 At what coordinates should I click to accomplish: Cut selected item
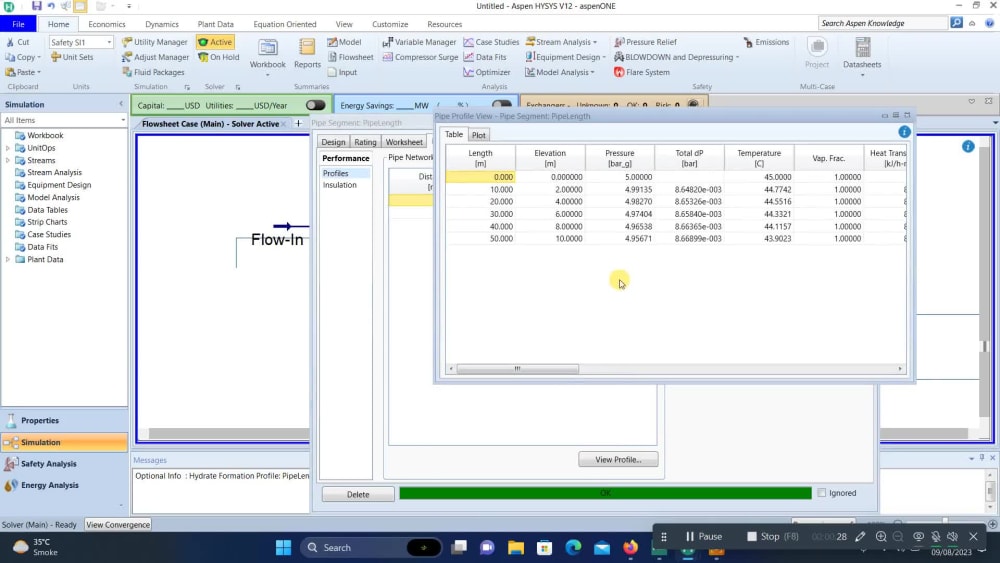point(17,42)
